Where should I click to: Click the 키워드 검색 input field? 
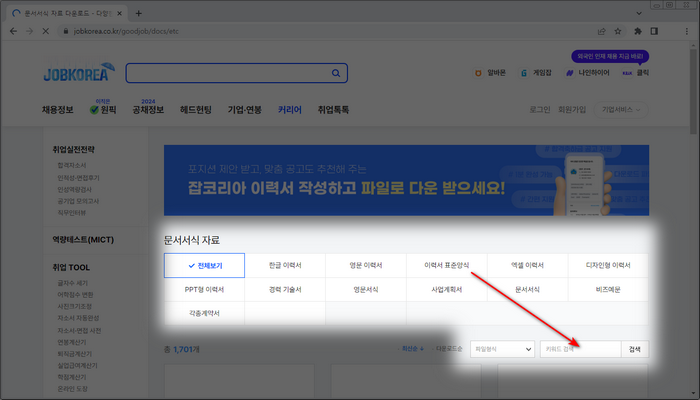pyautogui.click(x=580, y=349)
